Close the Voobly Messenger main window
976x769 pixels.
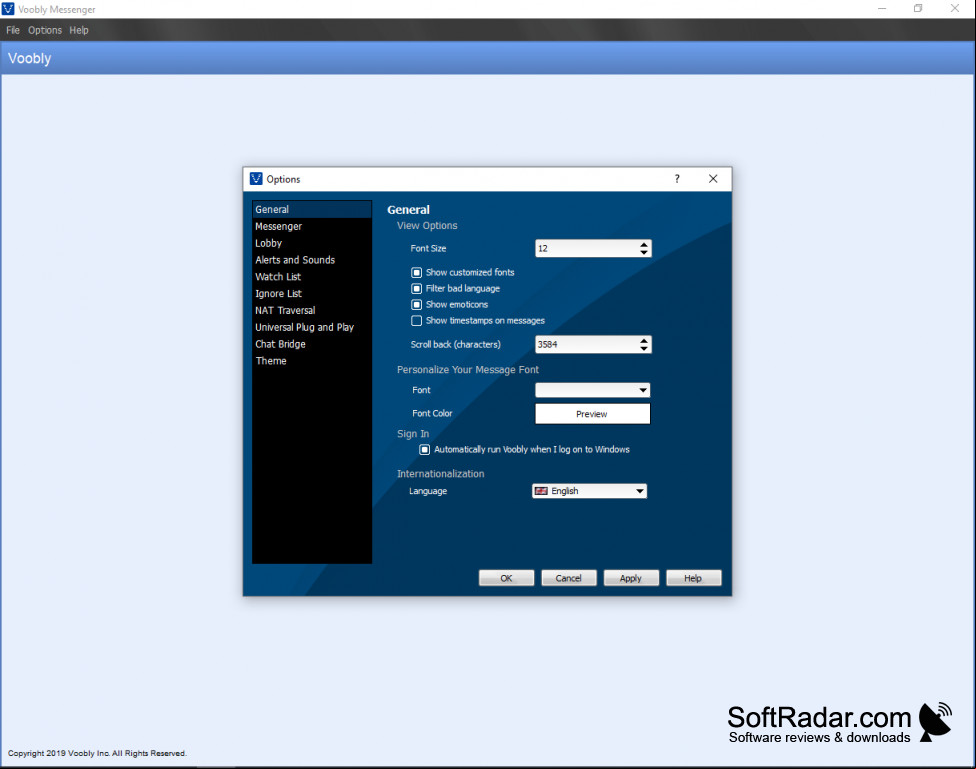click(955, 9)
